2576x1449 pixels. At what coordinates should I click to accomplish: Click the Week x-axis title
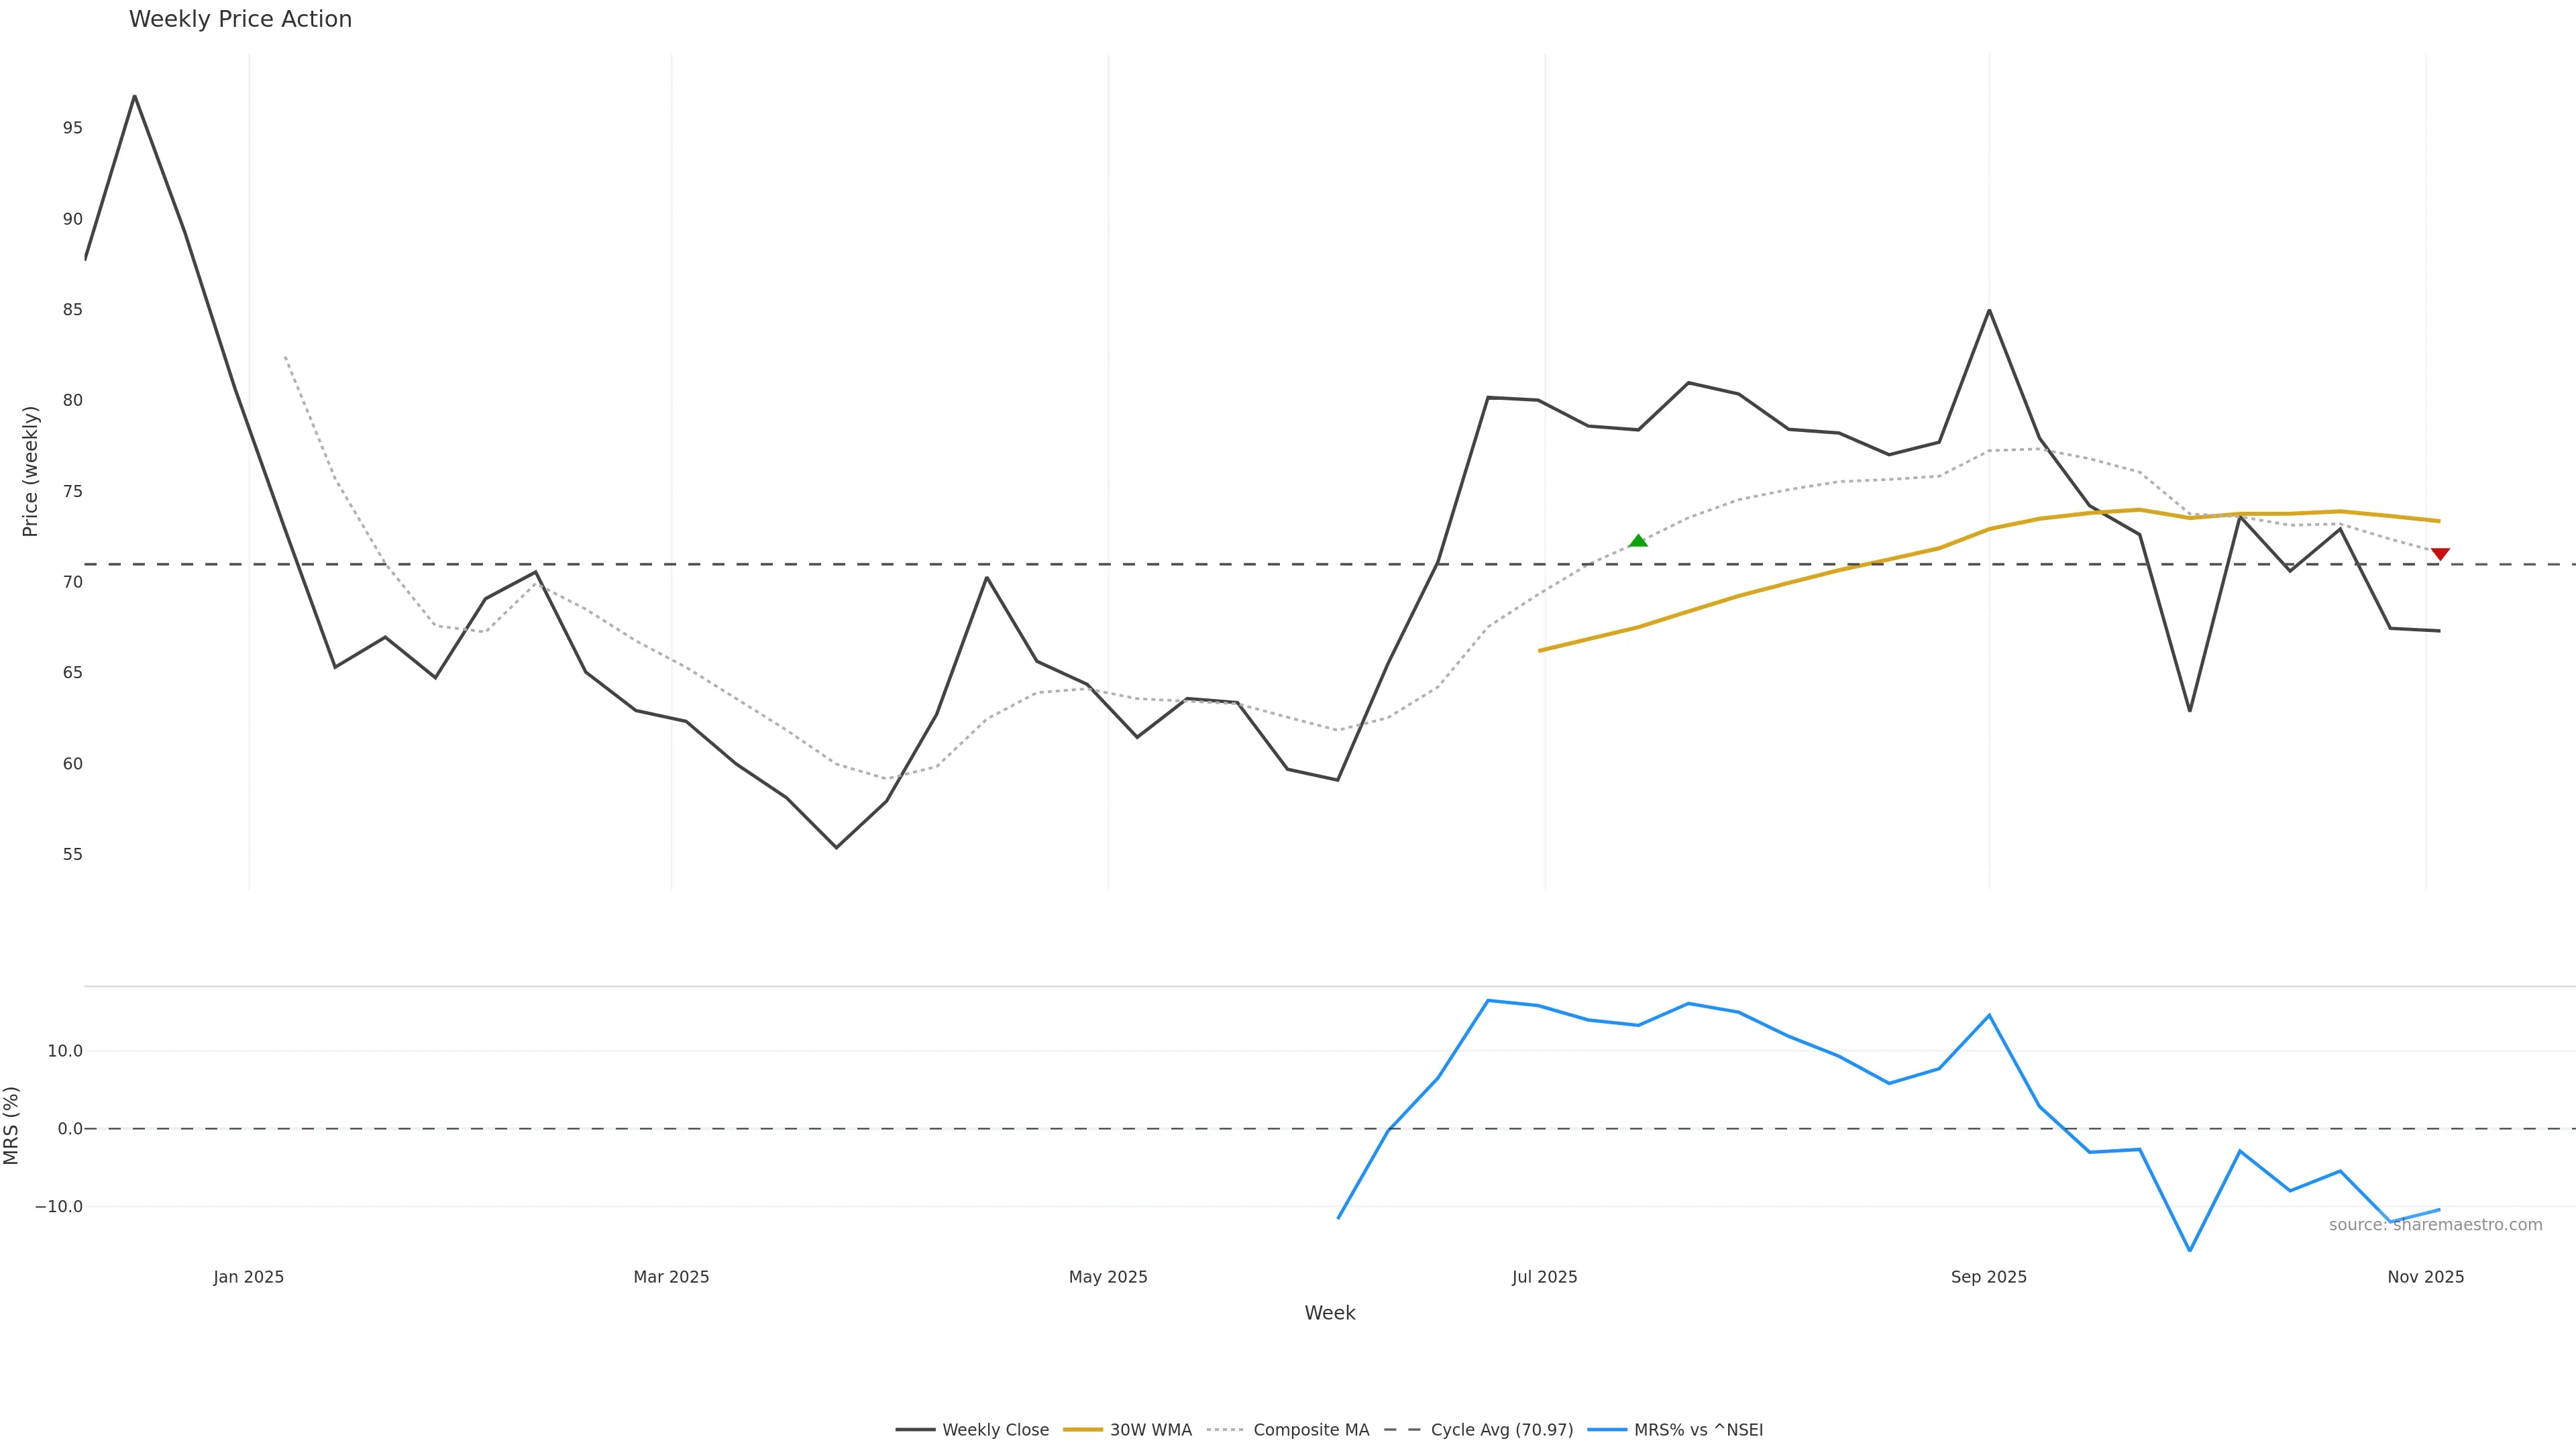[x=1329, y=1313]
